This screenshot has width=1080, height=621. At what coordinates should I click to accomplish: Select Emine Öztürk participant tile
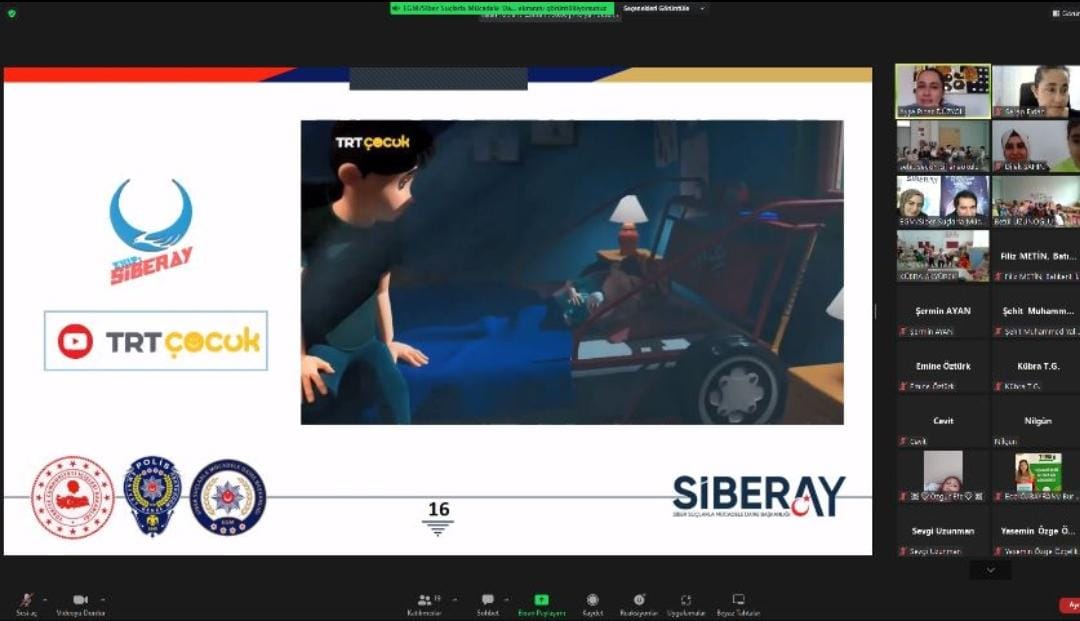943,366
